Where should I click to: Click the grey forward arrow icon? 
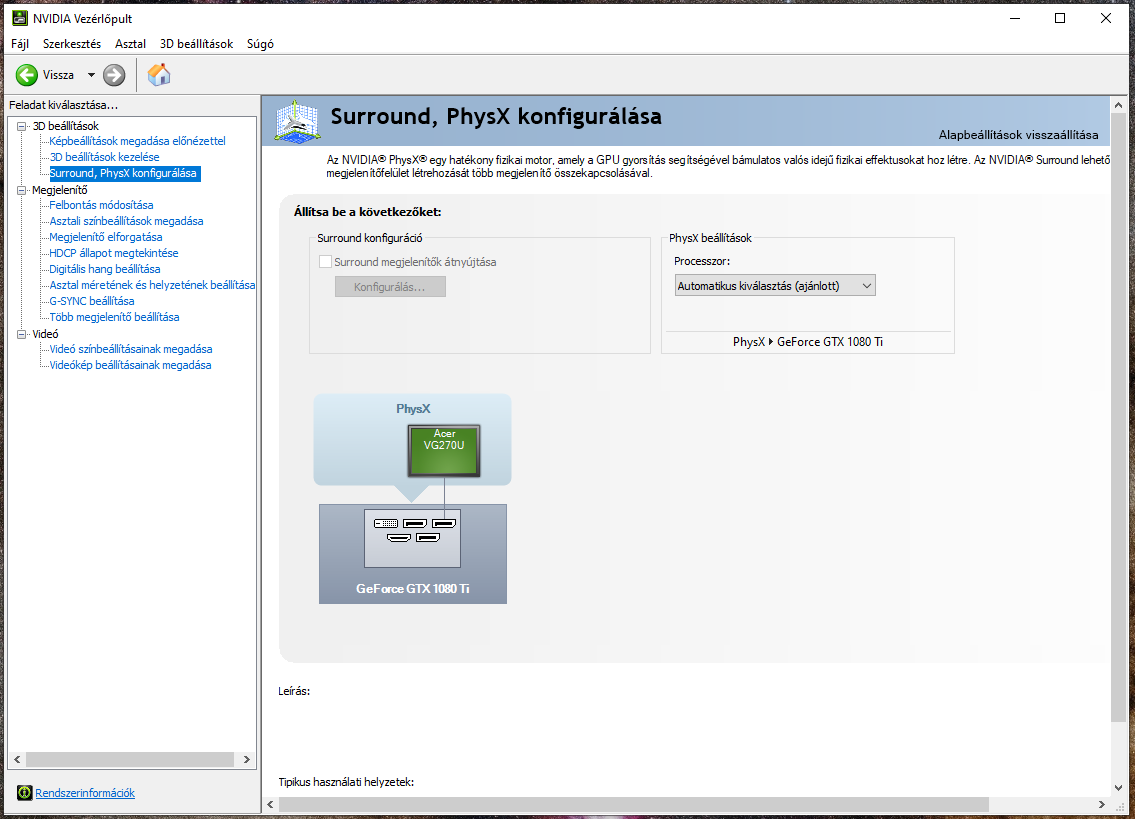[x=114, y=75]
